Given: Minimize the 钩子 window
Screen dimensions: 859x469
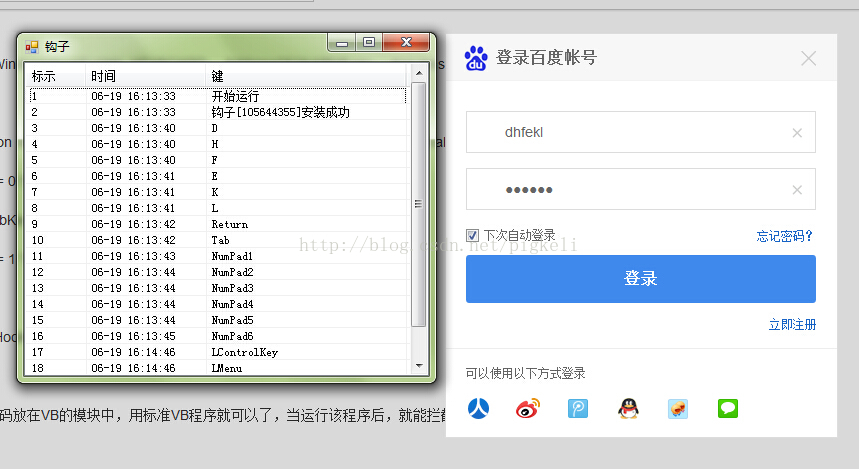Looking at the screenshot, I should pyautogui.click(x=342, y=43).
